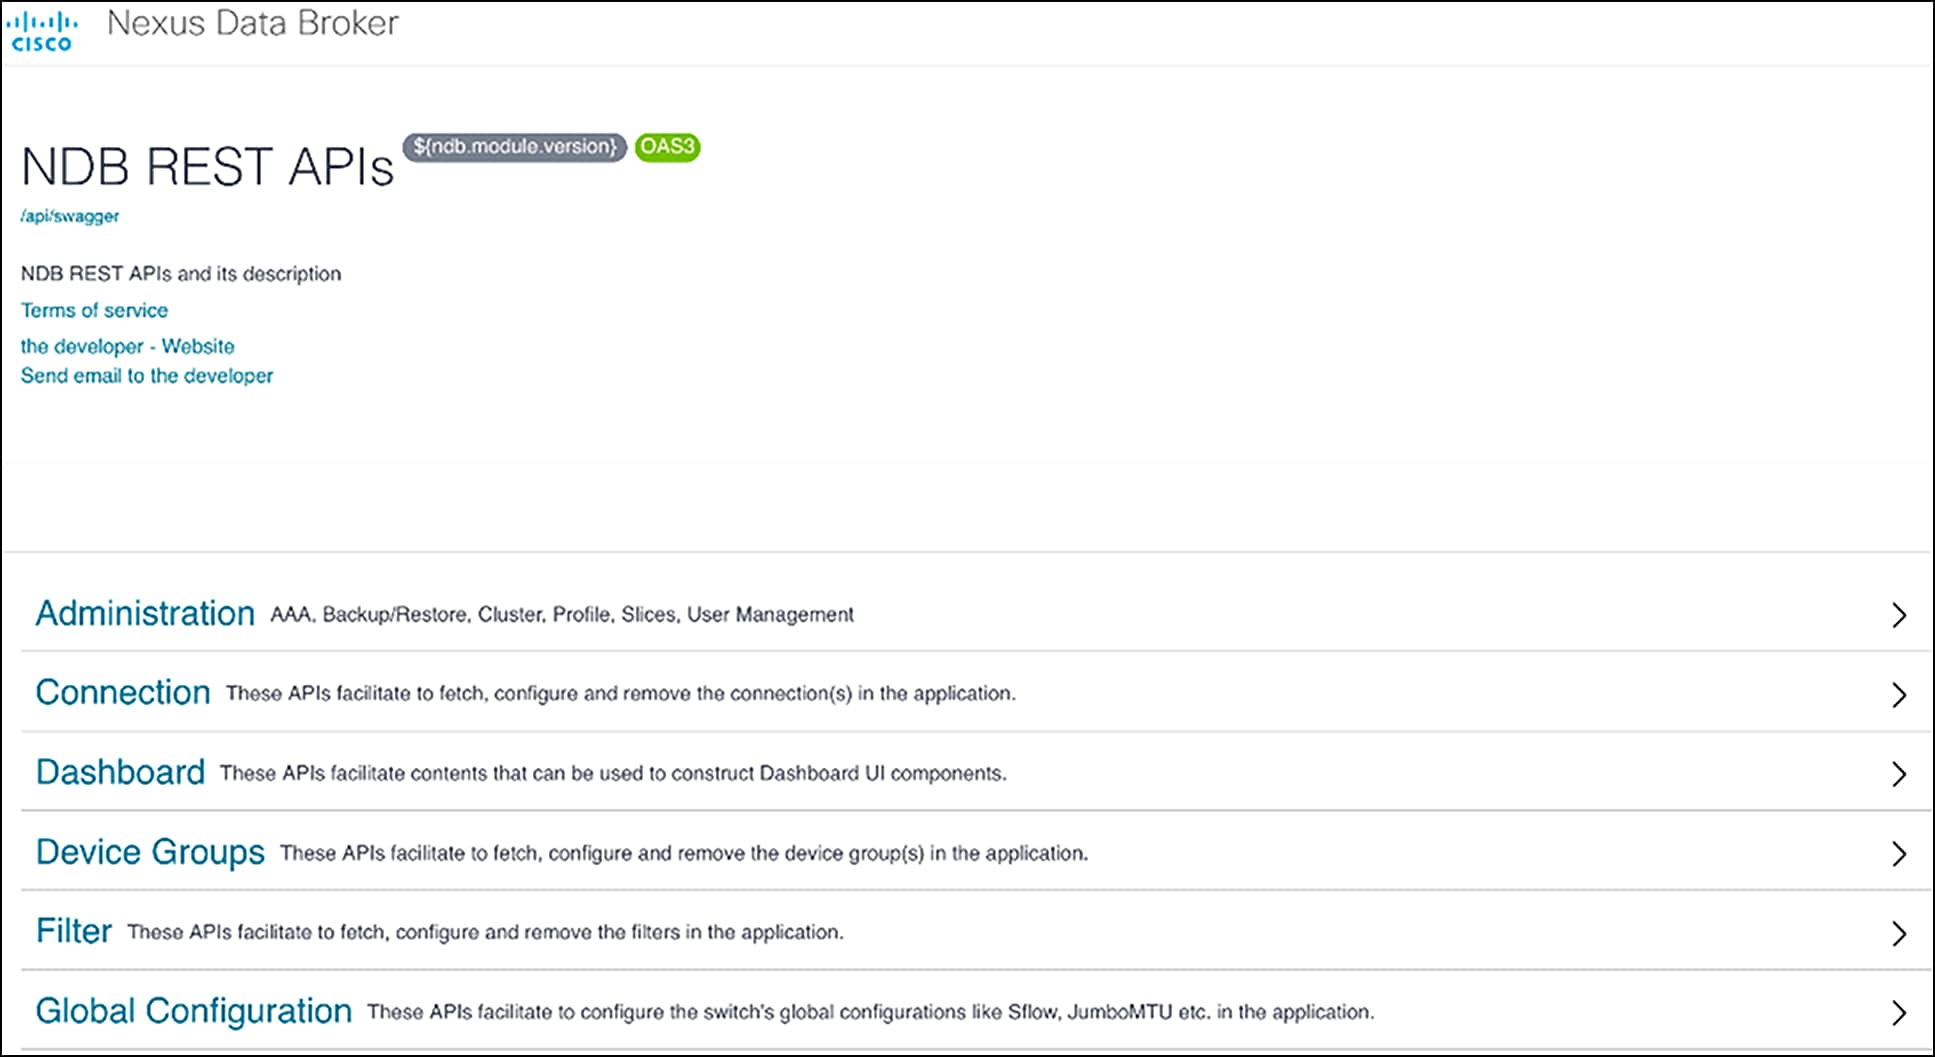
Task: Click the 'AAA, Backup/Restore, Cluster' Administration description
Action: 562,615
